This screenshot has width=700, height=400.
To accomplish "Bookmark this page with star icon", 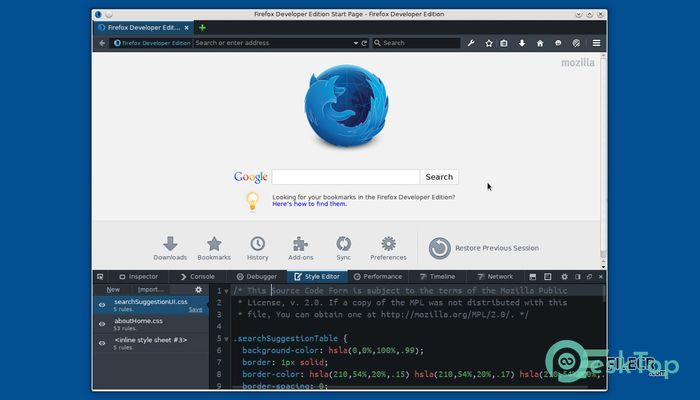I will pyautogui.click(x=489, y=43).
